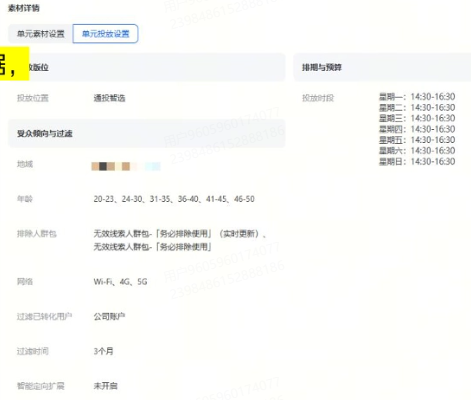Click the 过滤已转化用户 label
Image resolution: width=471 pixels, height=400 pixels.
[45, 316]
